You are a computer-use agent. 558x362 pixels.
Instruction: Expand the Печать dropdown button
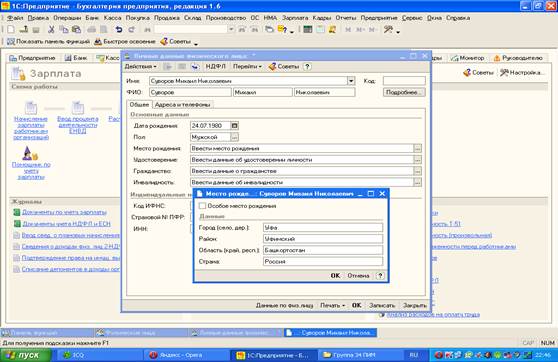332,305
